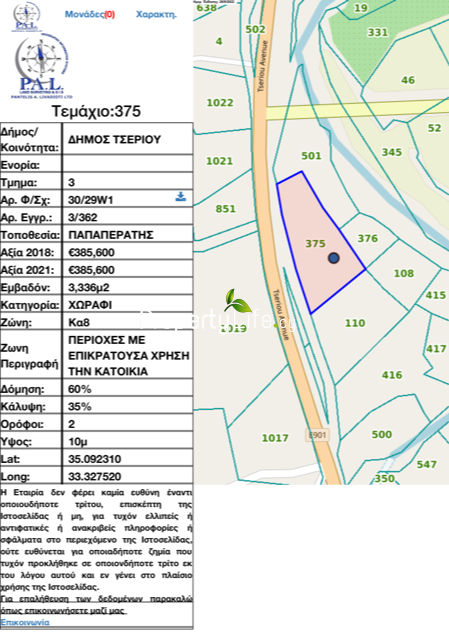Click parcel number 416
This screenshot has width=449, height=640.
click(392, 375)
